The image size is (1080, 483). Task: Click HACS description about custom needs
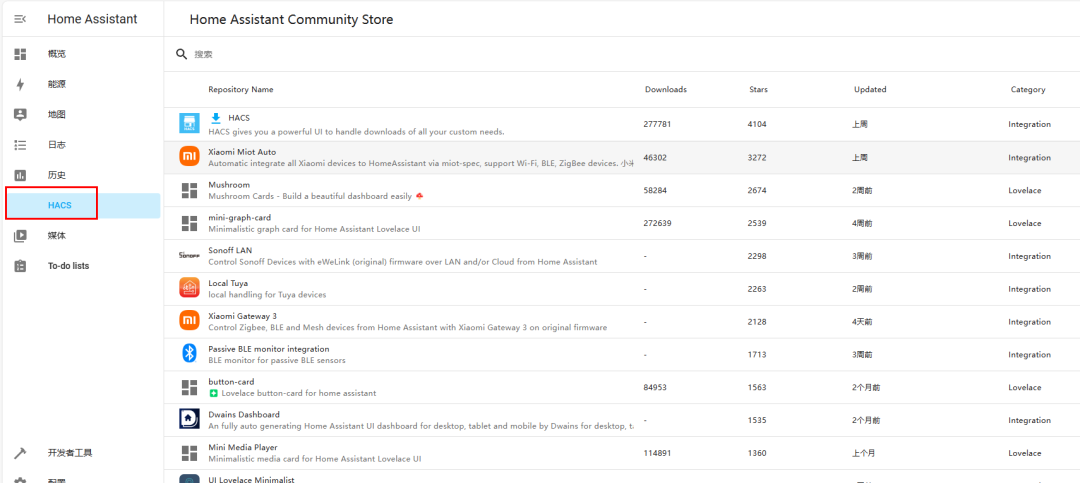tap(356, 132)
